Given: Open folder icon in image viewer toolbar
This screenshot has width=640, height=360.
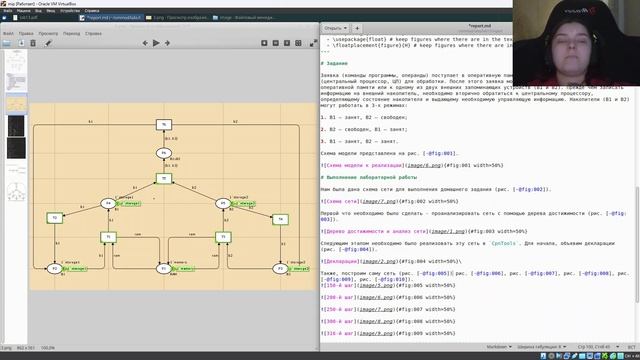Looking at the screenshot, I should (x=7, y=43).
